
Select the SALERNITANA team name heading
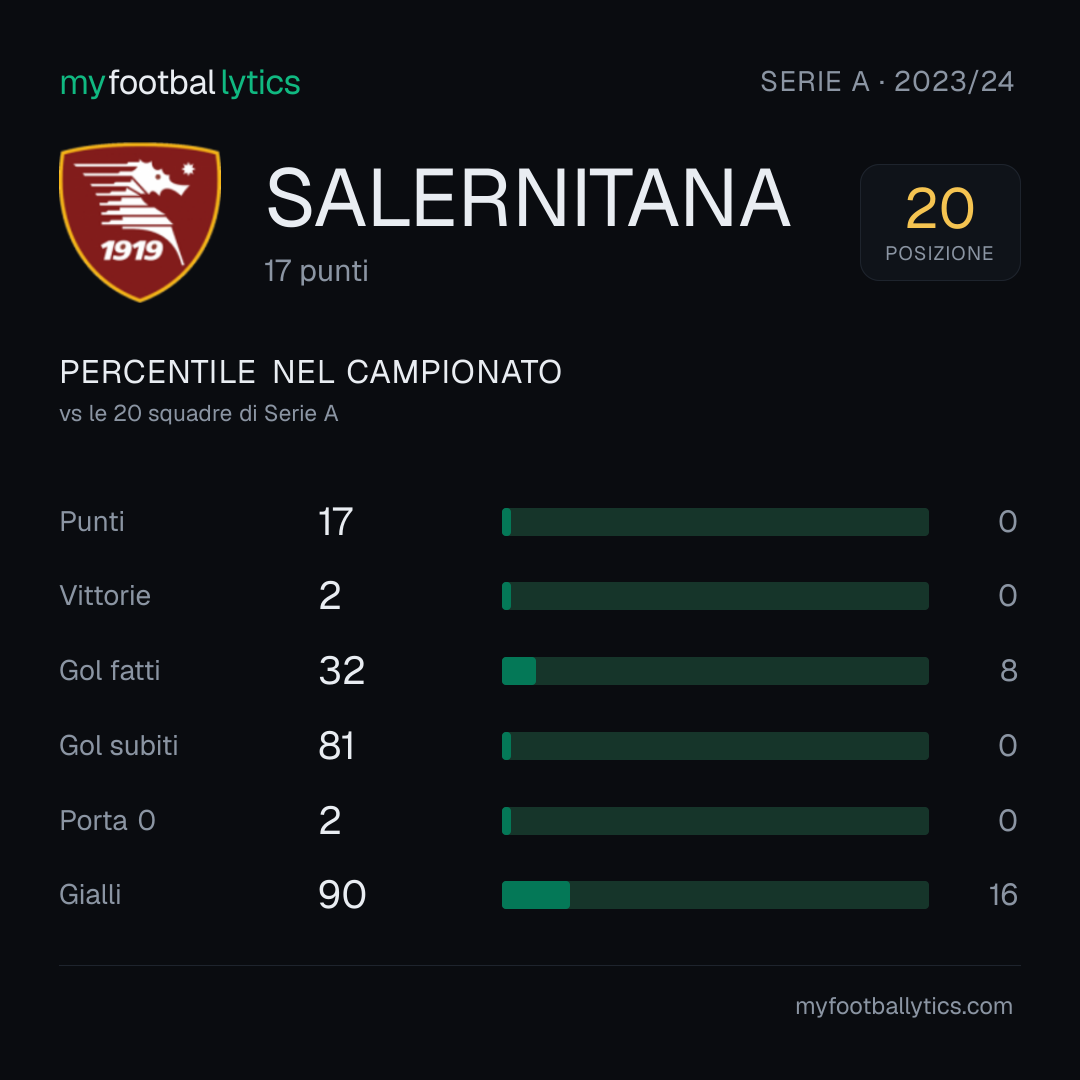528,198
